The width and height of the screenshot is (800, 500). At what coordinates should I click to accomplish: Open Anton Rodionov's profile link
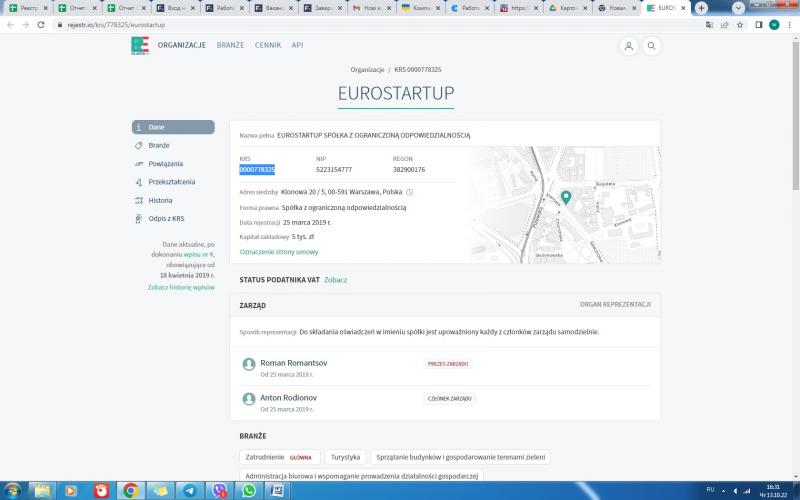pyautogui.click(x=289, y=397)
